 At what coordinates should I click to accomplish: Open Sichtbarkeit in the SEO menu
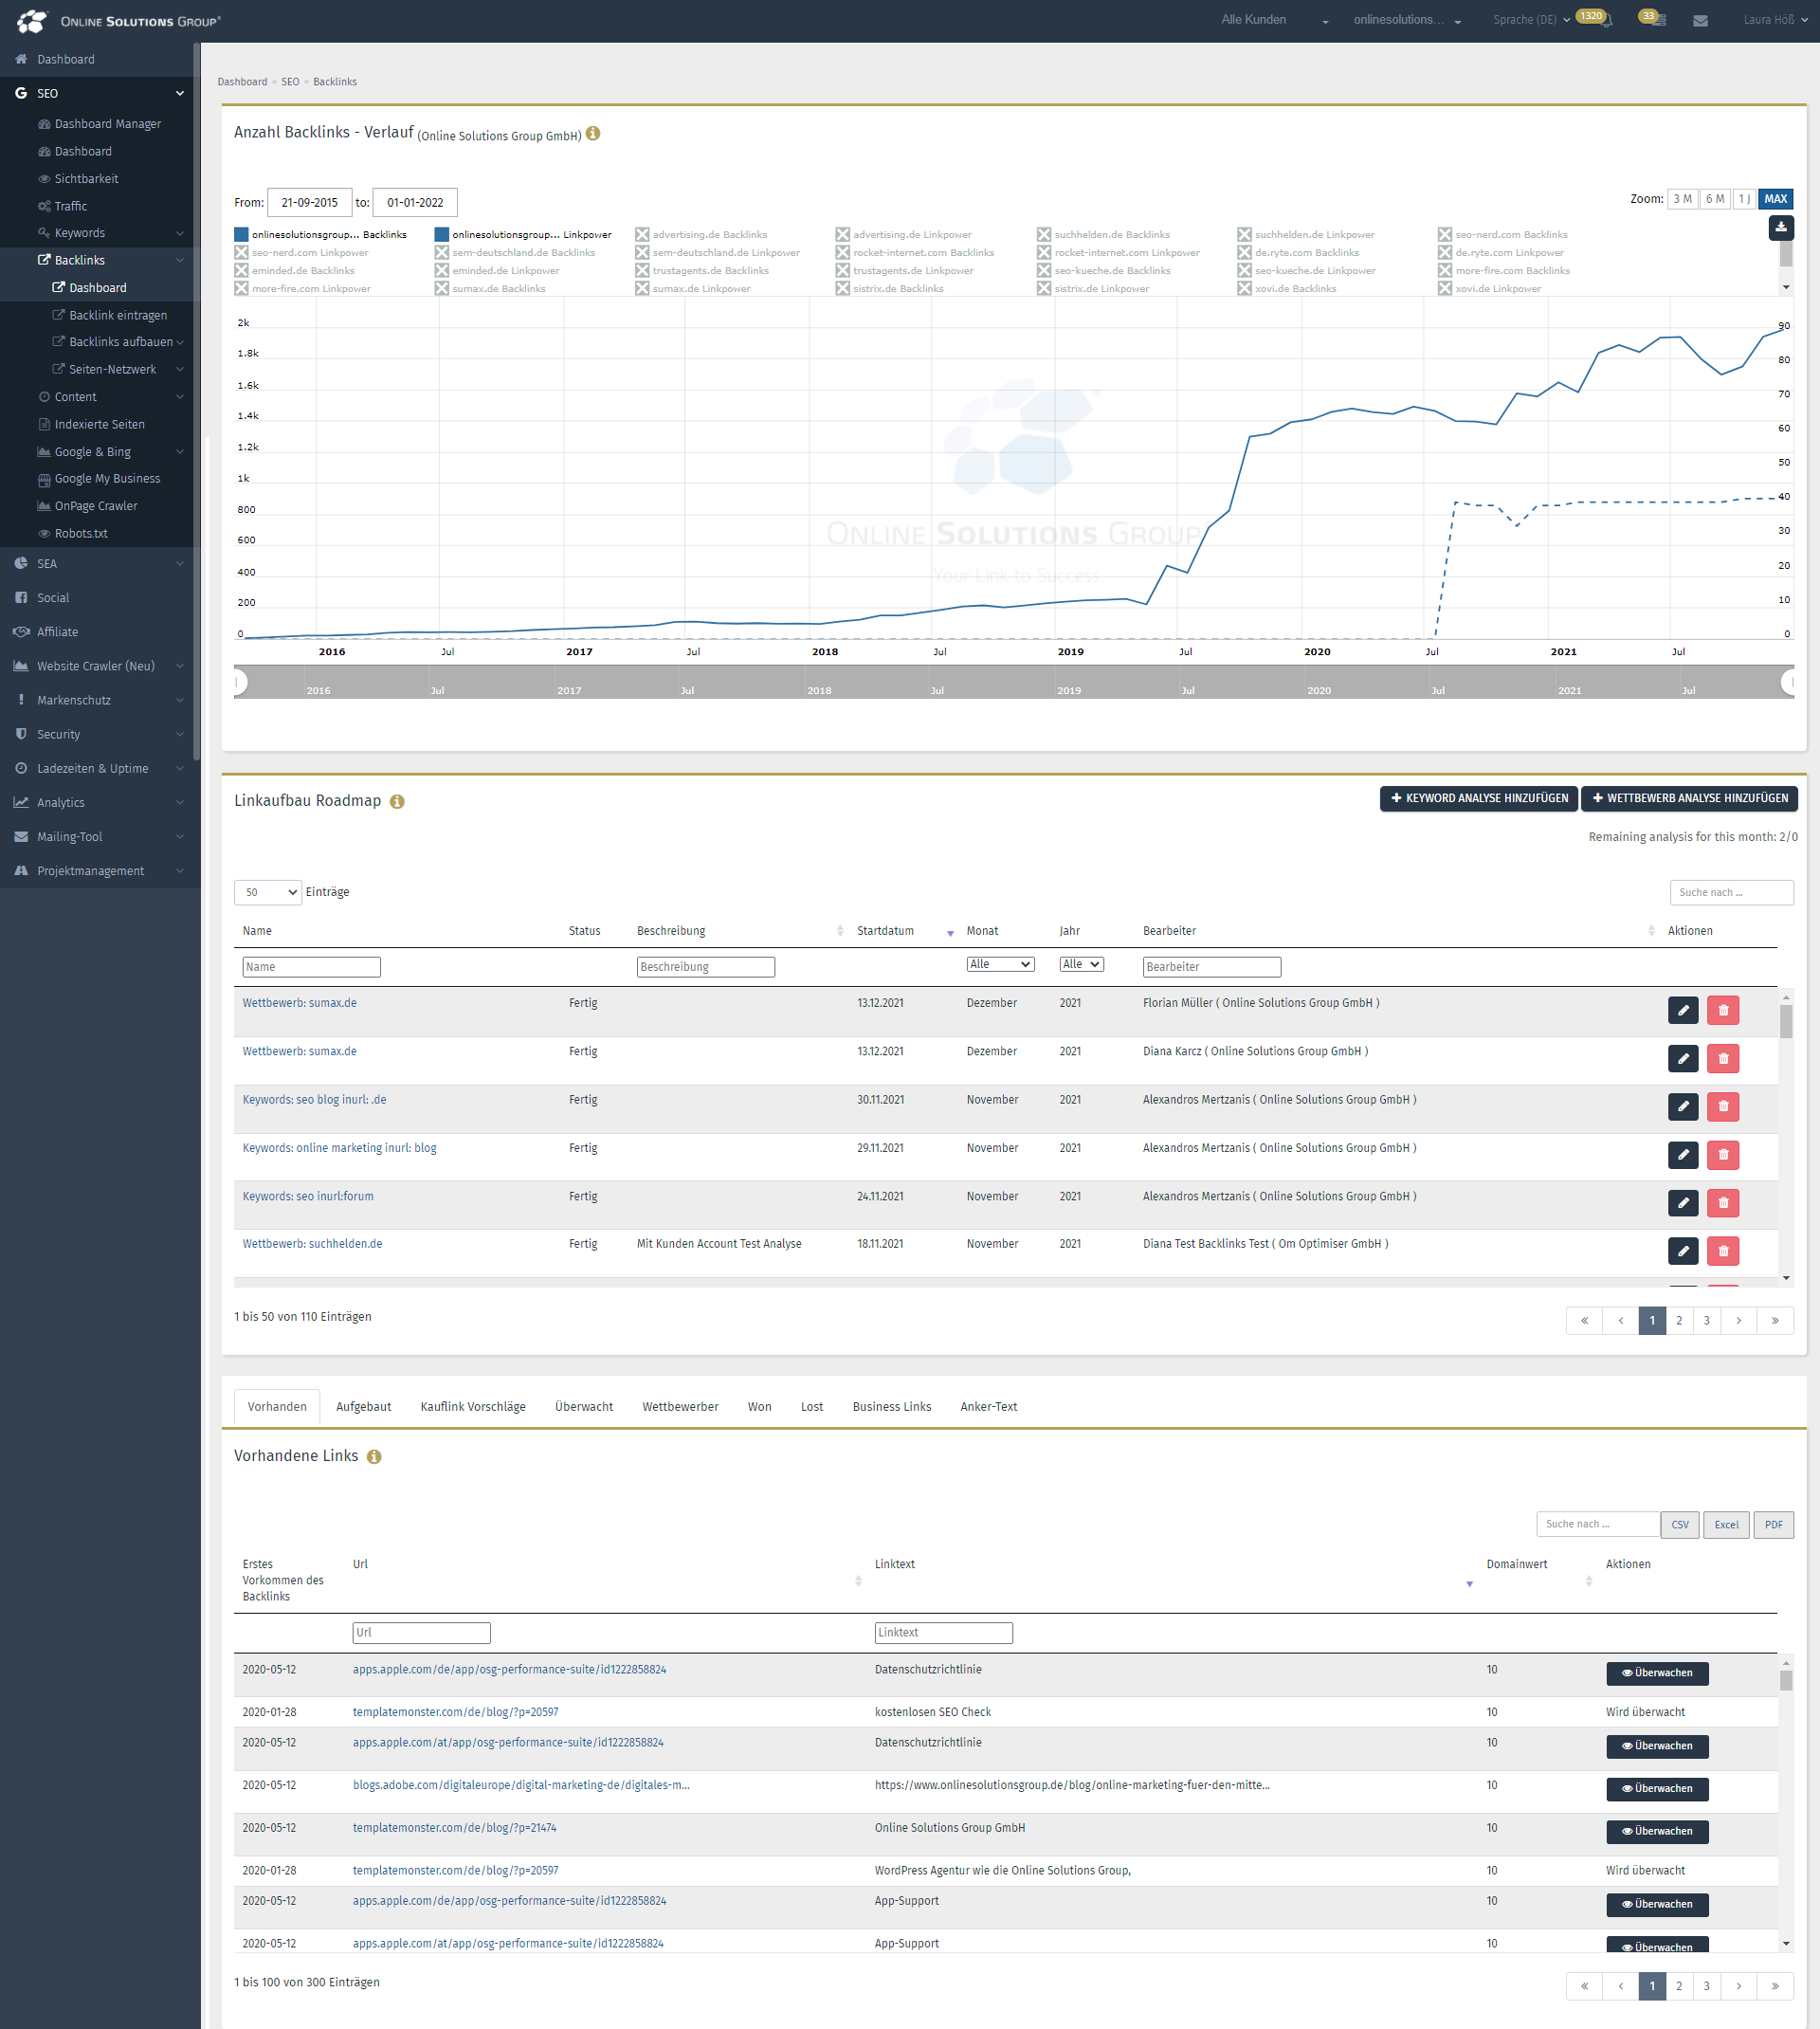coord(86,179)
